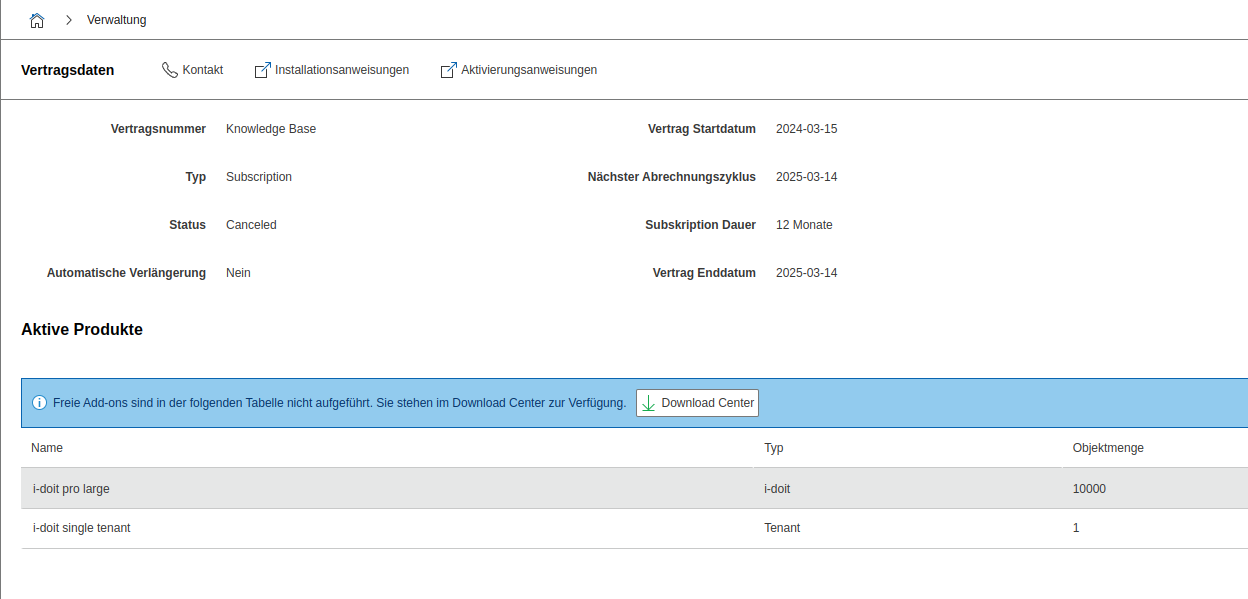
Task: Open Installationsanweisungen link
Action: coord(342,70)
